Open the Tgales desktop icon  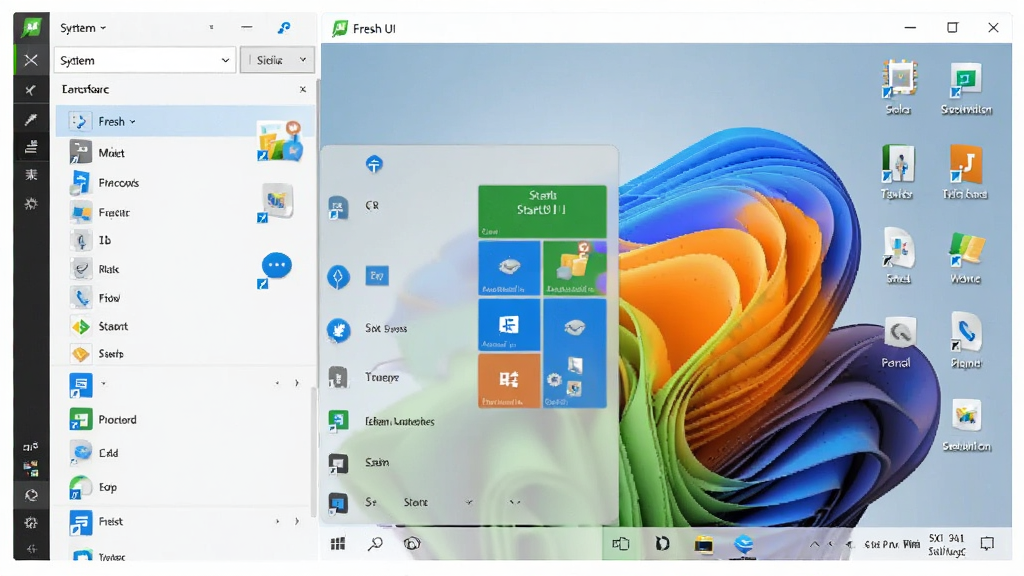coord(898,172)
